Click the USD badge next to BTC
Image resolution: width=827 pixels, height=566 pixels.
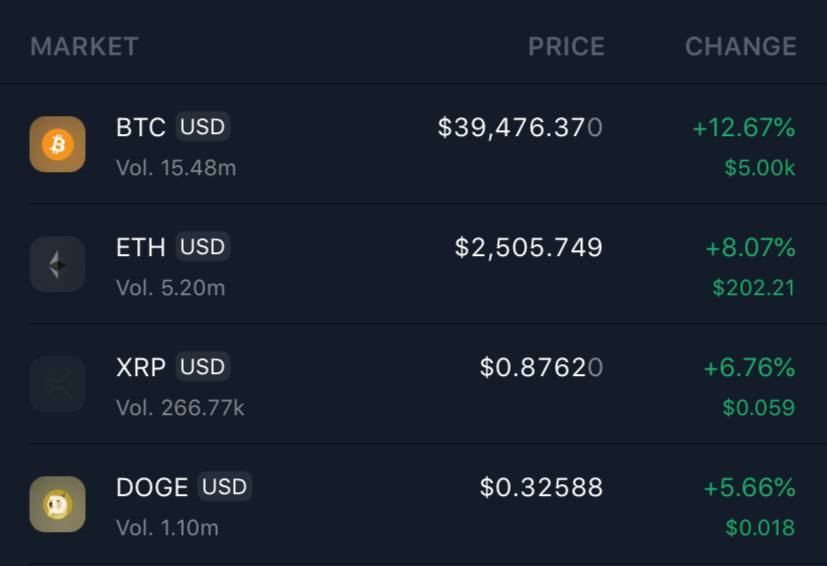pos(203,127)
